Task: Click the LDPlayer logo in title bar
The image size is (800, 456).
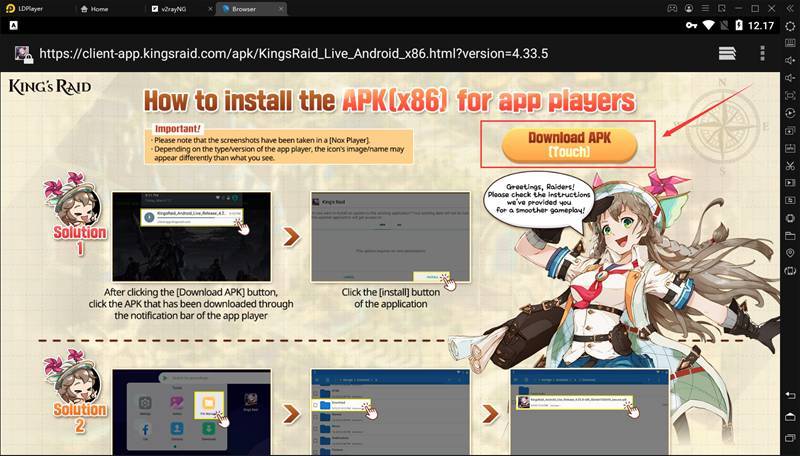Action: (x=10, y=9)
